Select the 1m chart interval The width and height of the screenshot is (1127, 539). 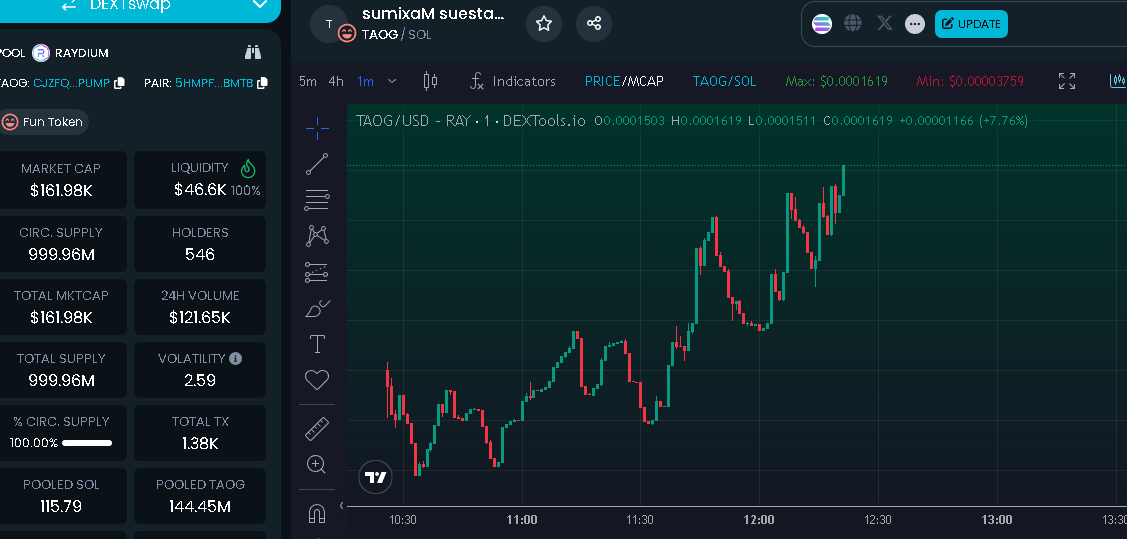tap(365, 81)
